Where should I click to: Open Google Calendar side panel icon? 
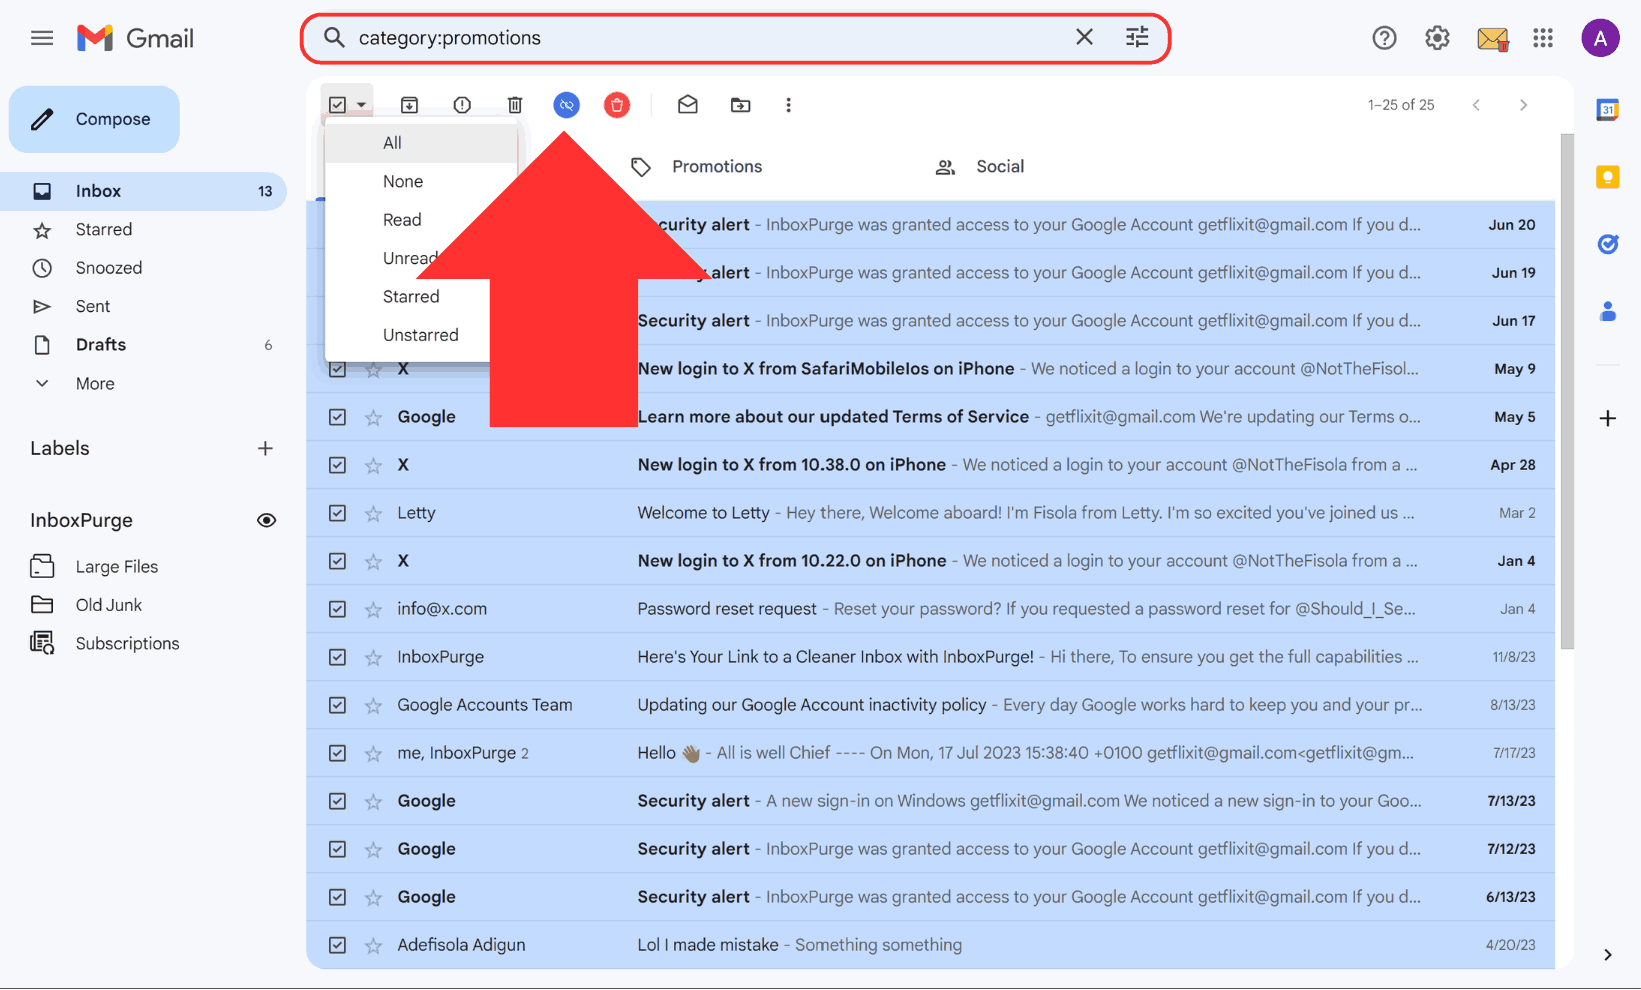(x=1608, y=110)
